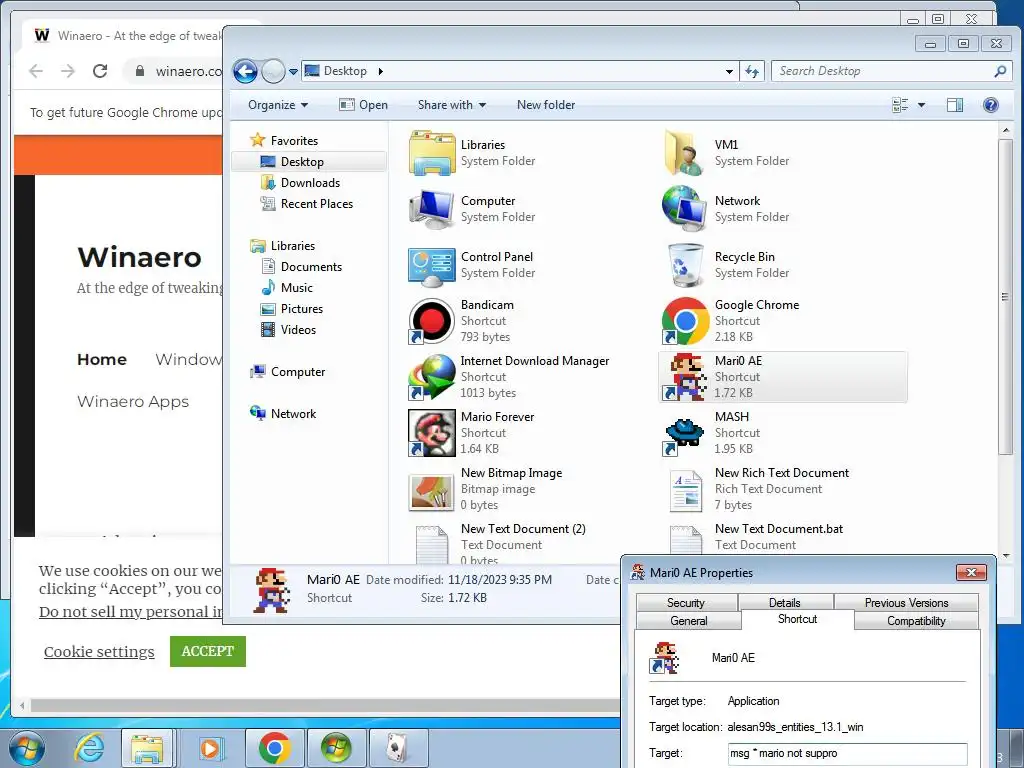This screenshot has width=1024, height=768.
Task: Click the change view icon in Explorer toolbar
Action: click(901, 105)
